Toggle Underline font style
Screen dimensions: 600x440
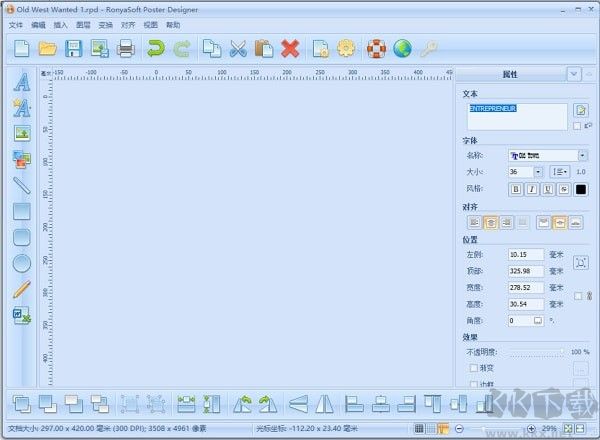(548, 189)
